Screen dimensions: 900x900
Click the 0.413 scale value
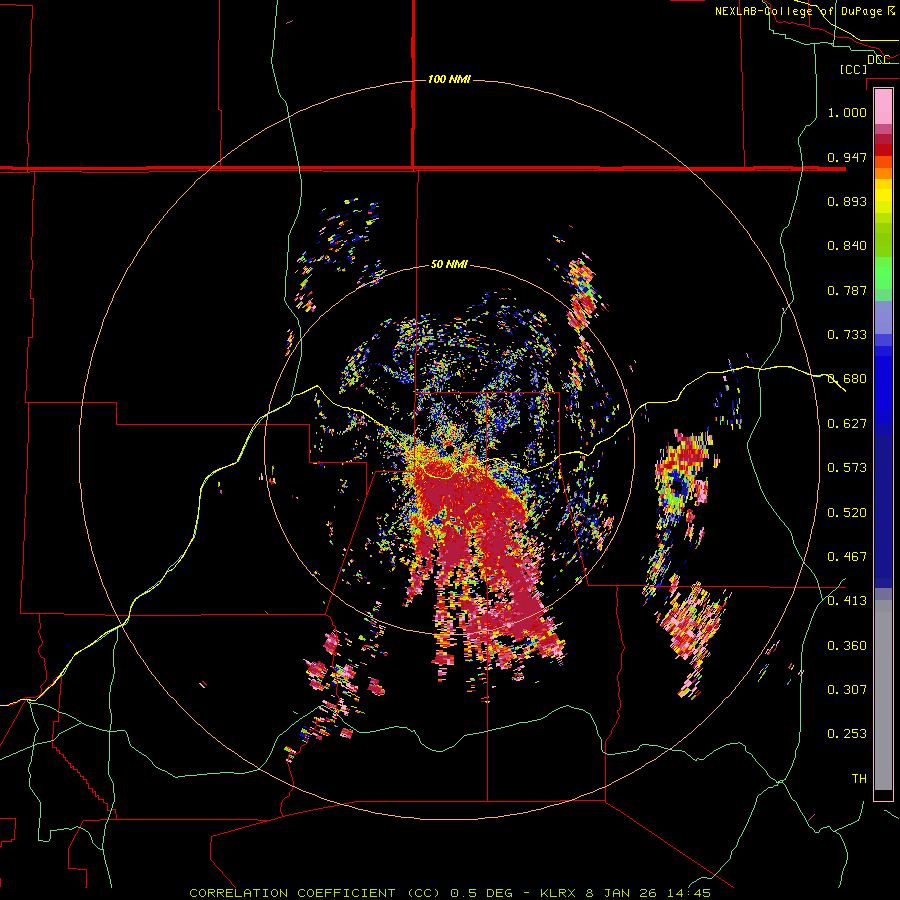(x=847, y=601)
